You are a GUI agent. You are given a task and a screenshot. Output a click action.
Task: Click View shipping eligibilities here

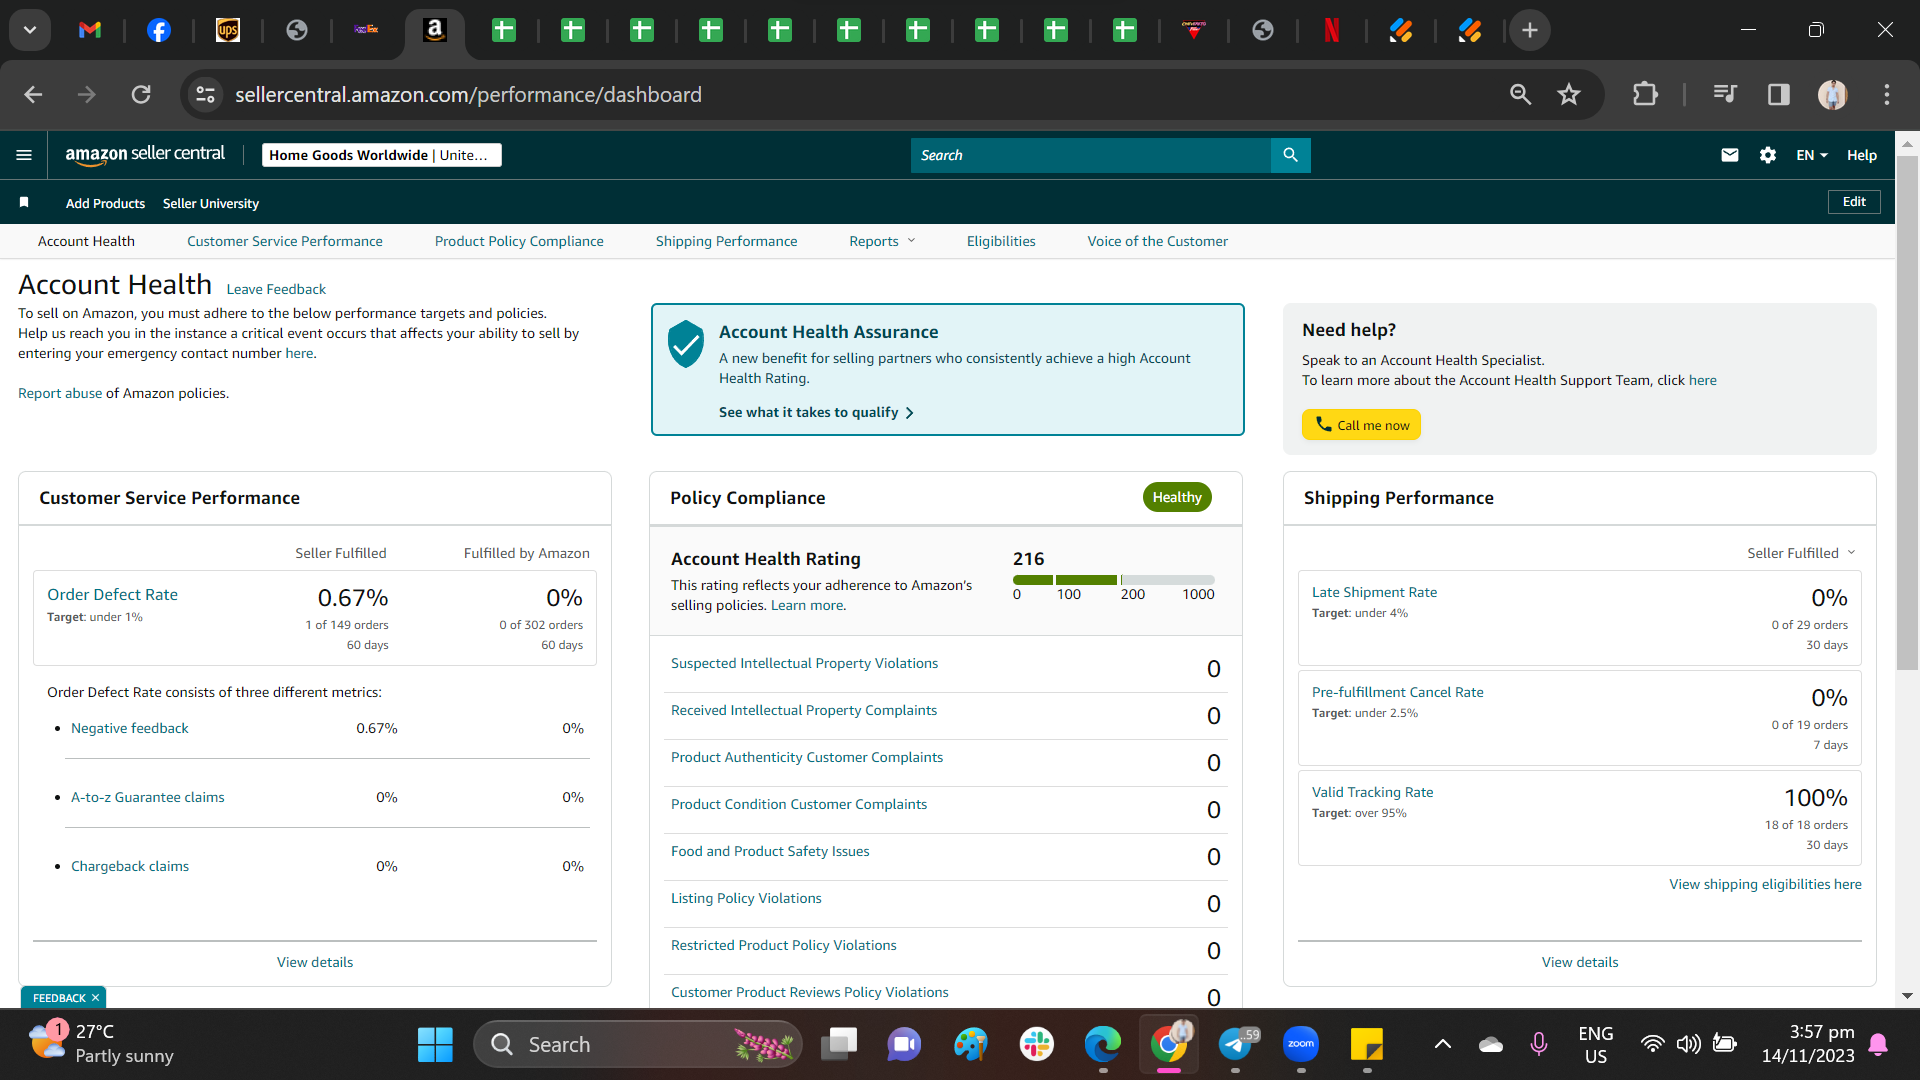click(1765, 884)
